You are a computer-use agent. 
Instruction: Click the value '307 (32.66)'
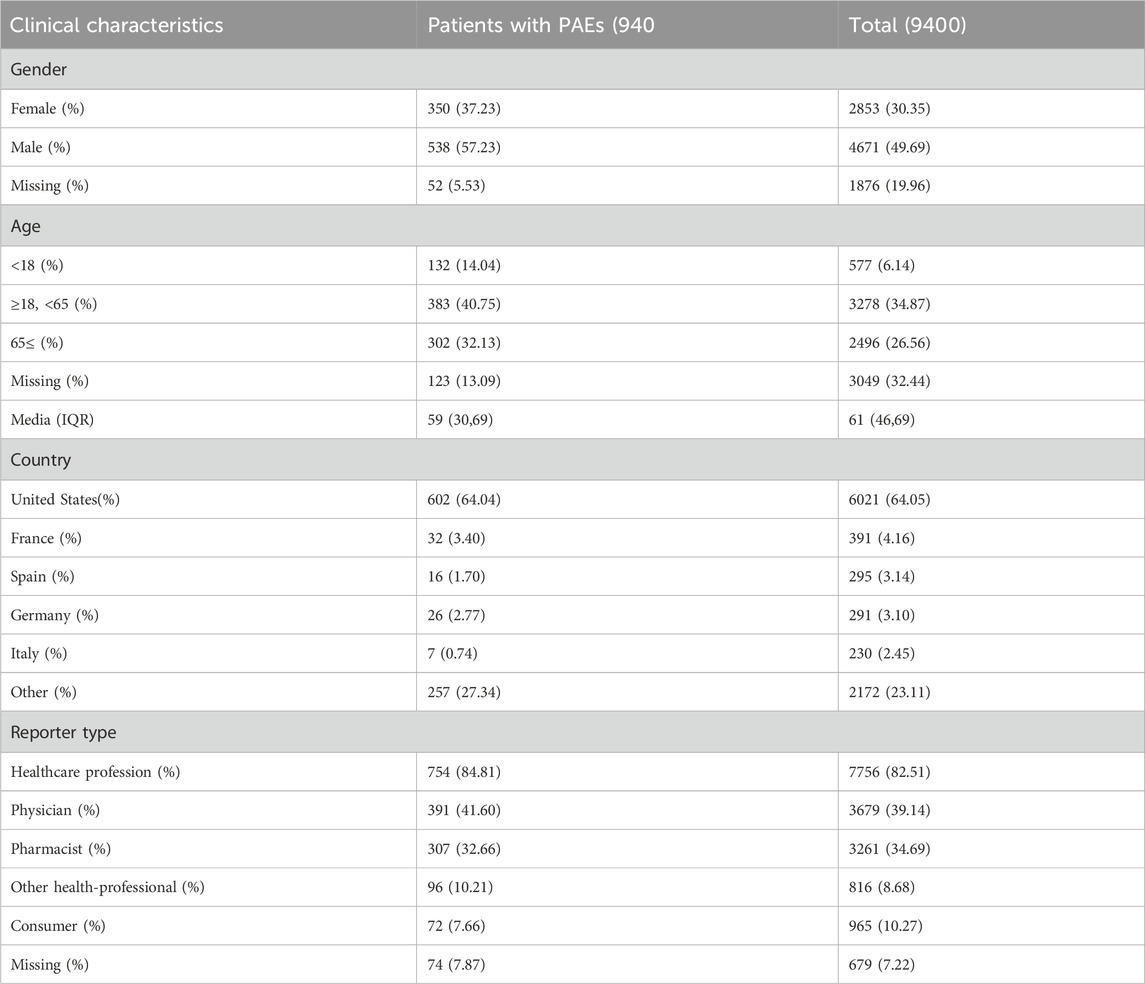pos(464,850)
